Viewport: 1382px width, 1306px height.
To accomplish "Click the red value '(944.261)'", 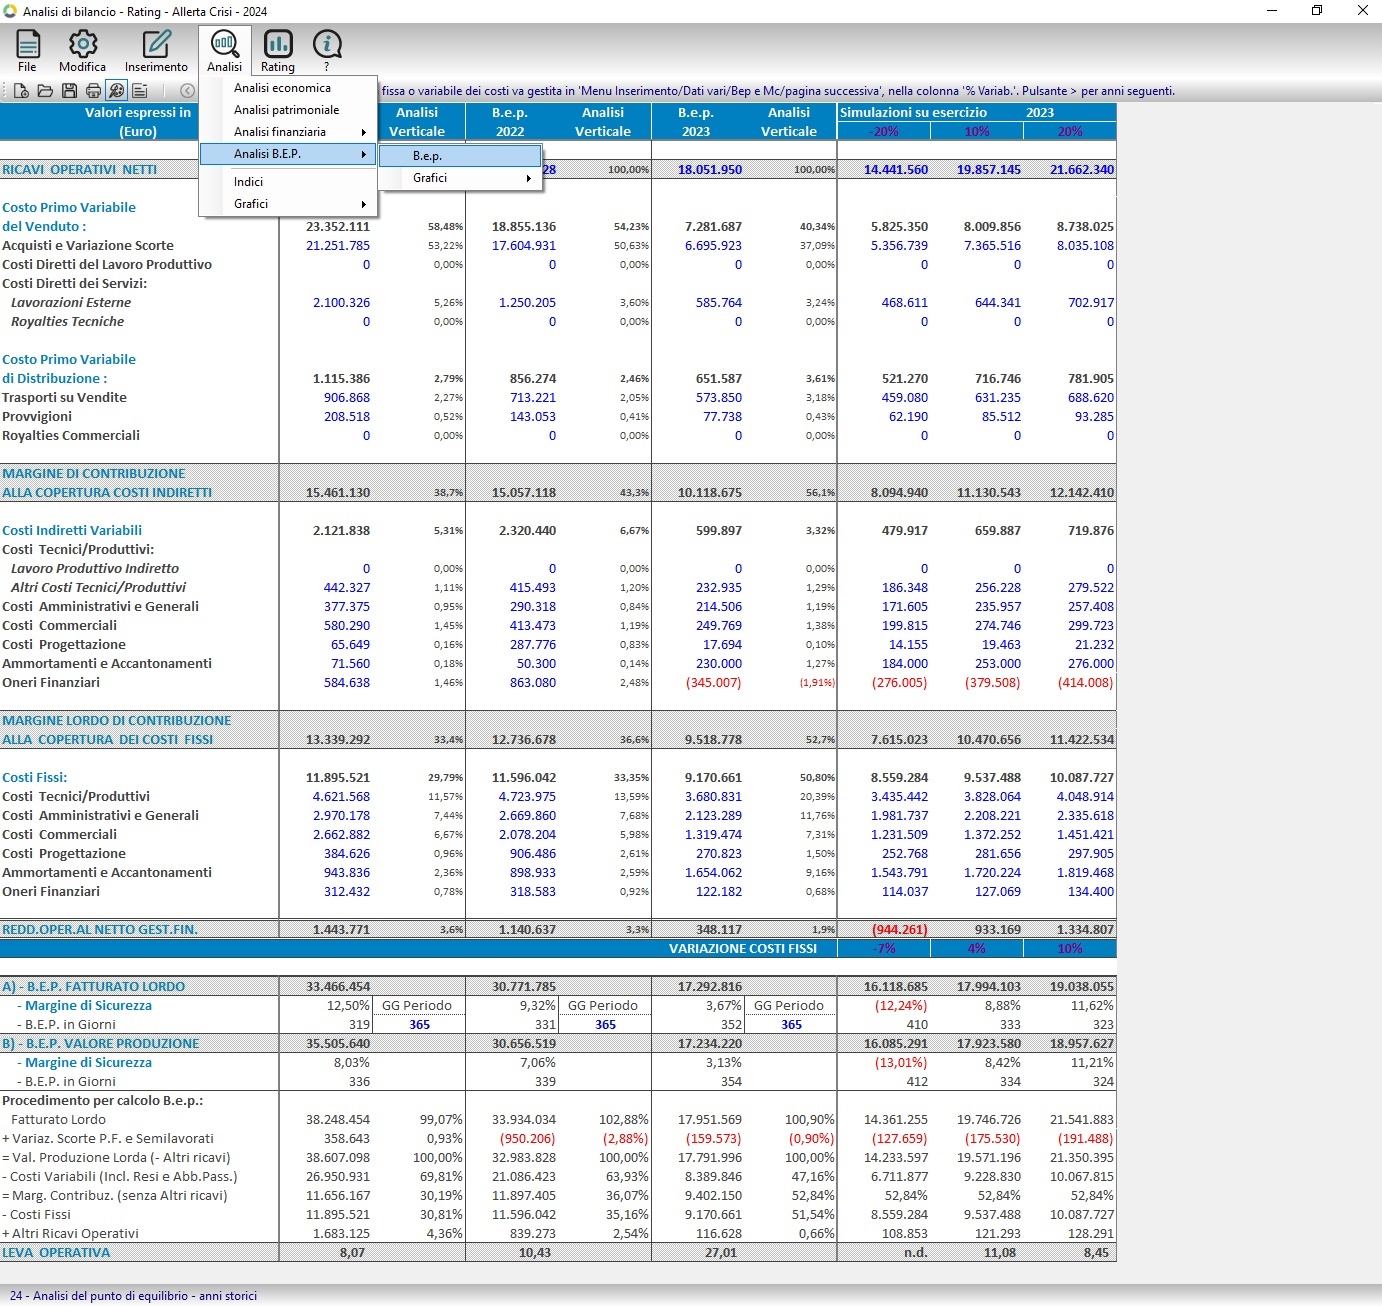I will tap(899, 930).
